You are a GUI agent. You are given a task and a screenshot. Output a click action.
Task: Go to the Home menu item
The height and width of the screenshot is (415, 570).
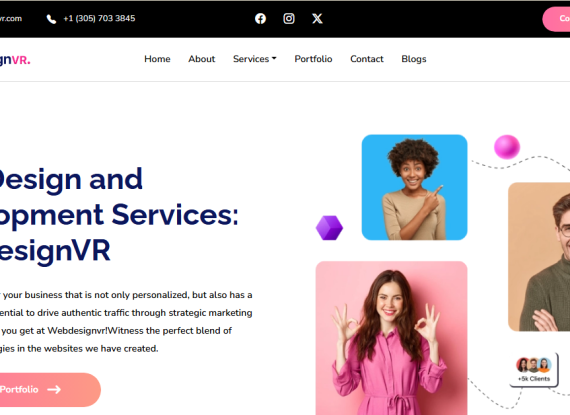[157, 59]
